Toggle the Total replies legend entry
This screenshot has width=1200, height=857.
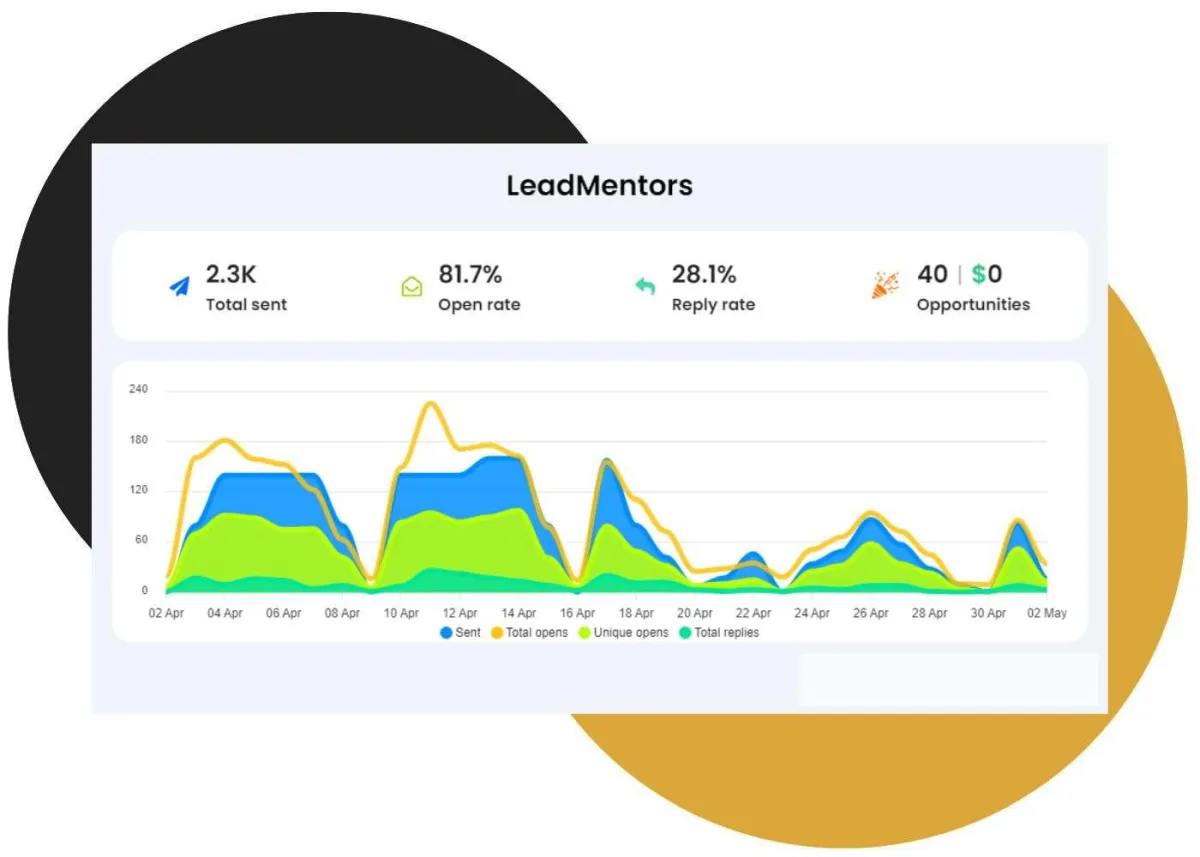pyautogui.click(x=719, y=633)
